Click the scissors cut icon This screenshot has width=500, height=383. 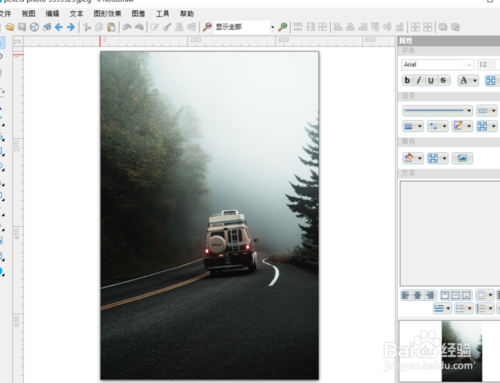[87, 27]
